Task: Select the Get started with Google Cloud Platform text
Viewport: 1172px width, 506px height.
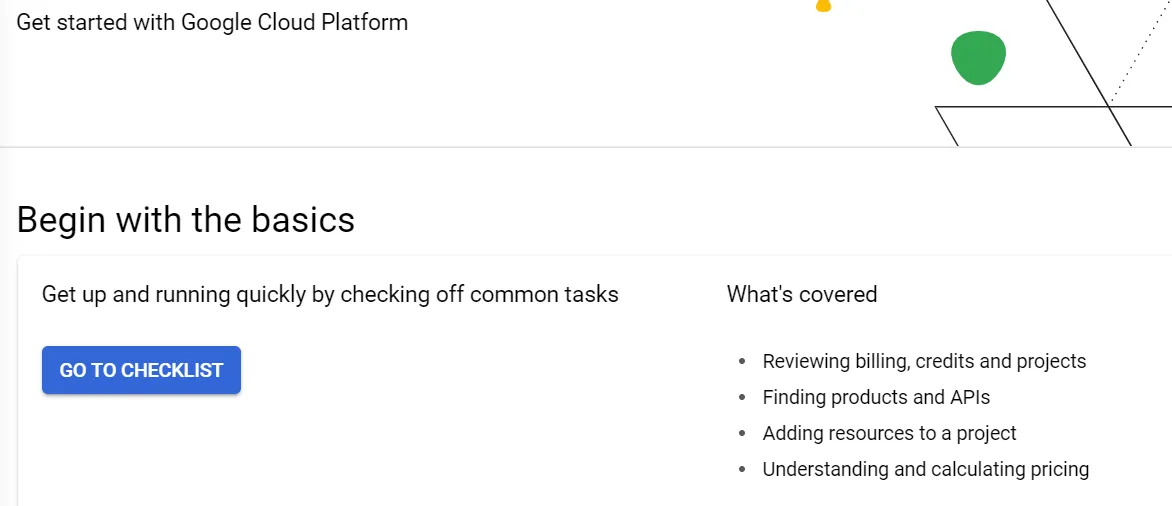Action: point(212,22)
